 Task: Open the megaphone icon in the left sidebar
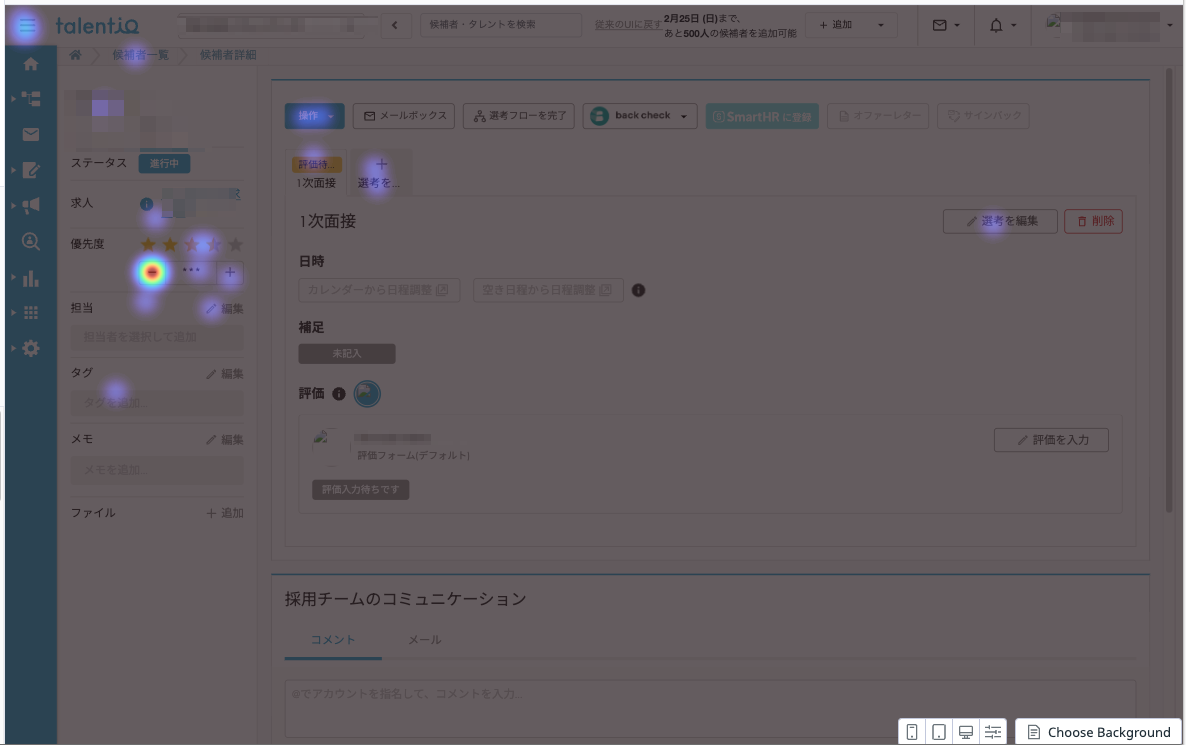coord(31,206)
